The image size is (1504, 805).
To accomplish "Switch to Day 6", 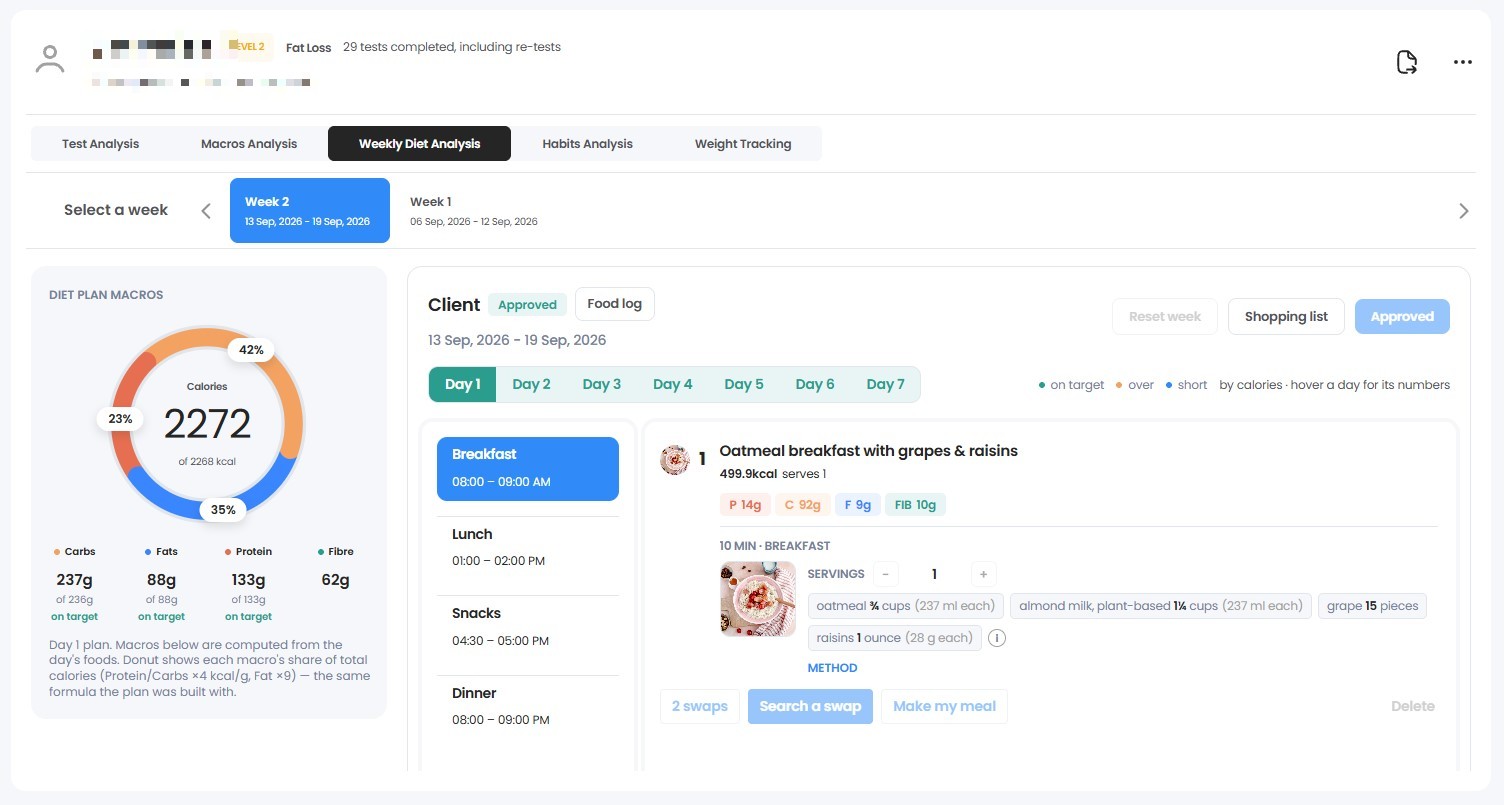I will (815, 384).
